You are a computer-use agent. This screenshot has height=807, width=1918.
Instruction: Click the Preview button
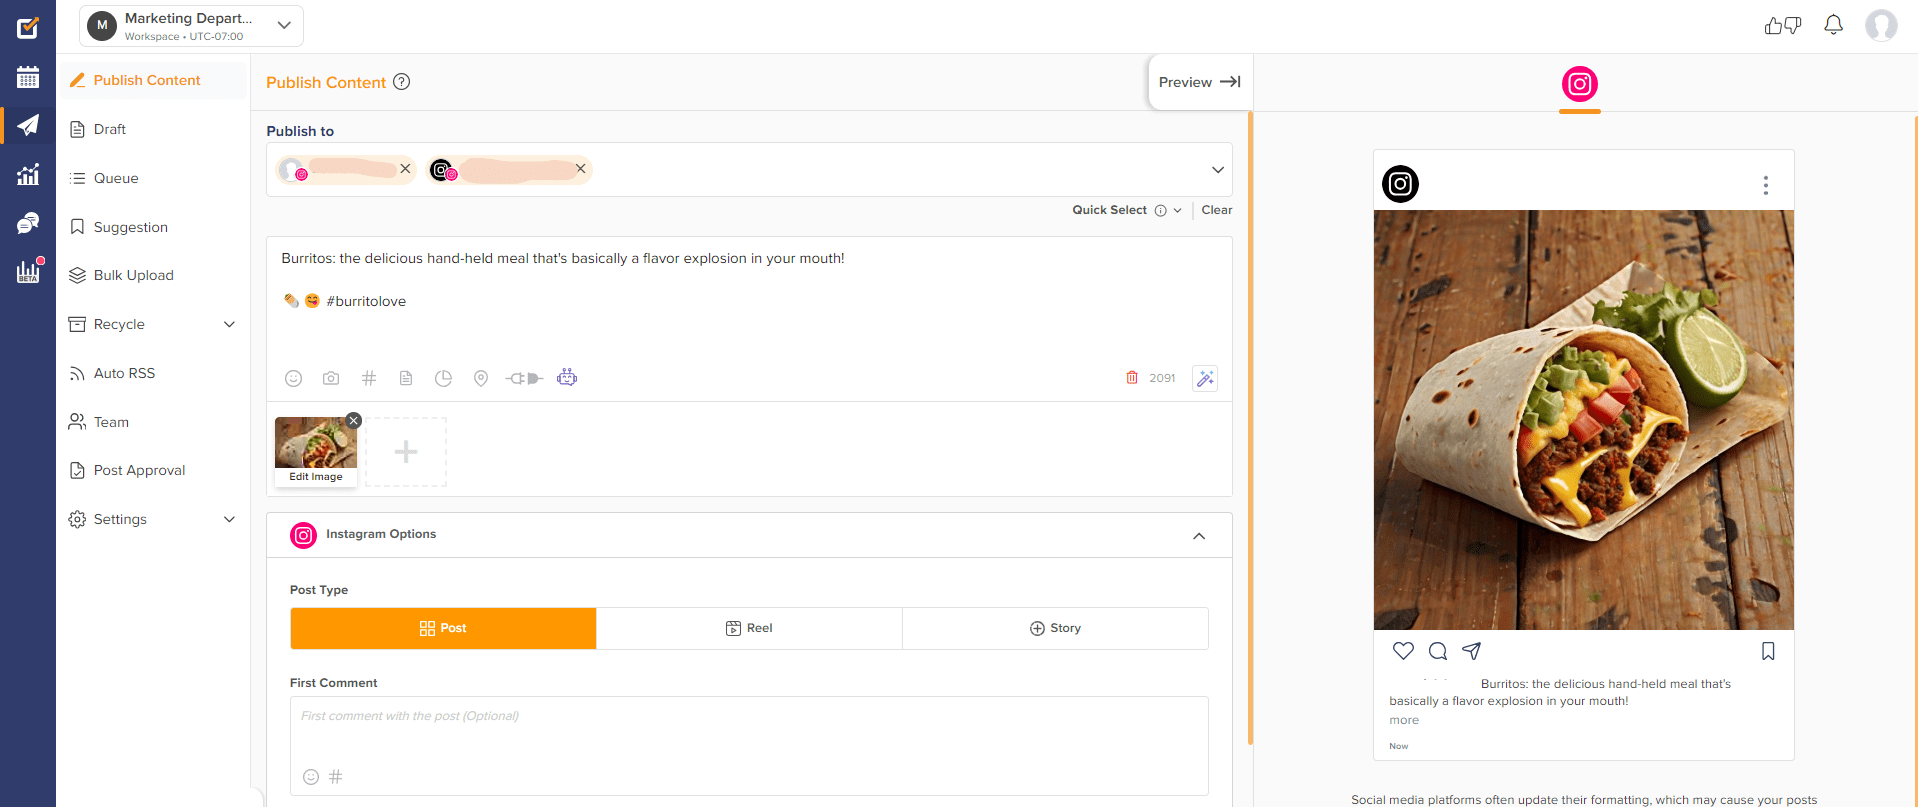[1199, 82]
